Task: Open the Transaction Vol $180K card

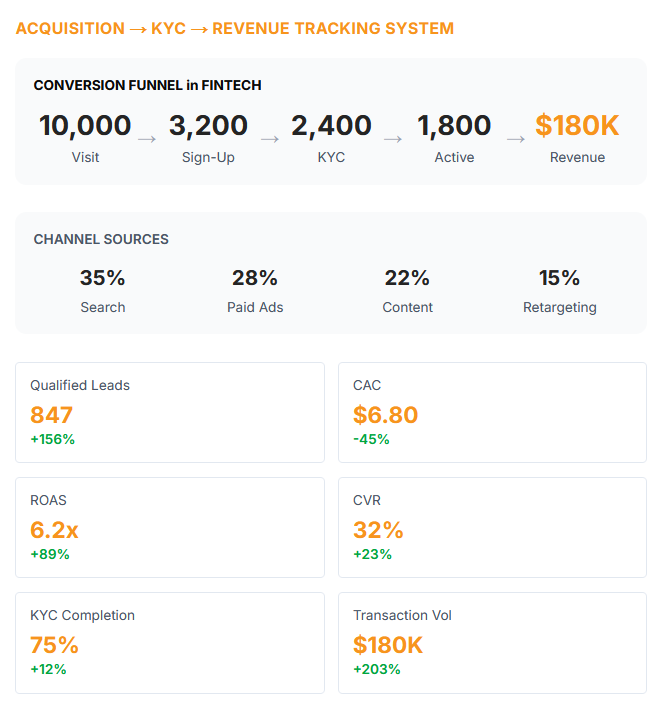Action: tap(492, 642)
